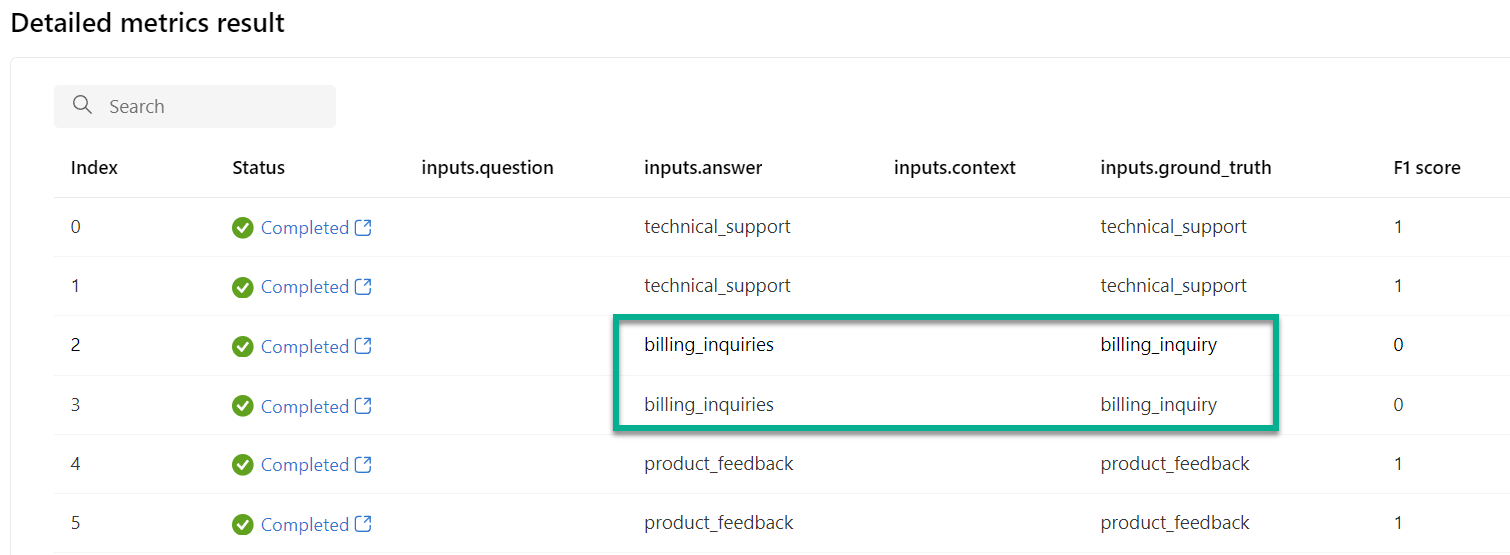The width and height of the screenshot is (1510, 555).
Task: Click the Status column header
Action: click(258, 168)
